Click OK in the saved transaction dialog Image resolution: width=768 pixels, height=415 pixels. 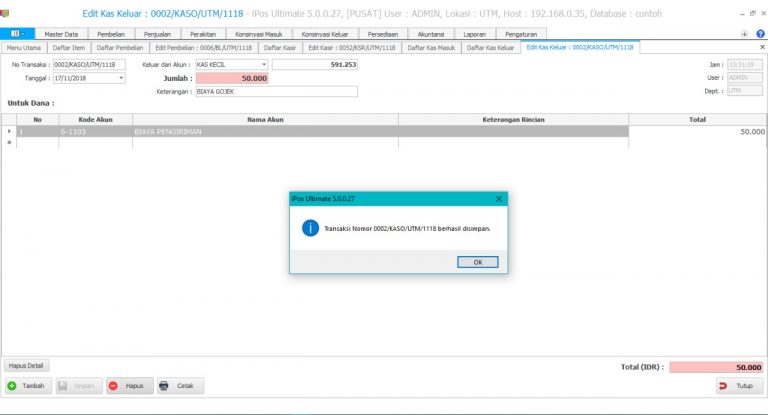tap(478, 262)
